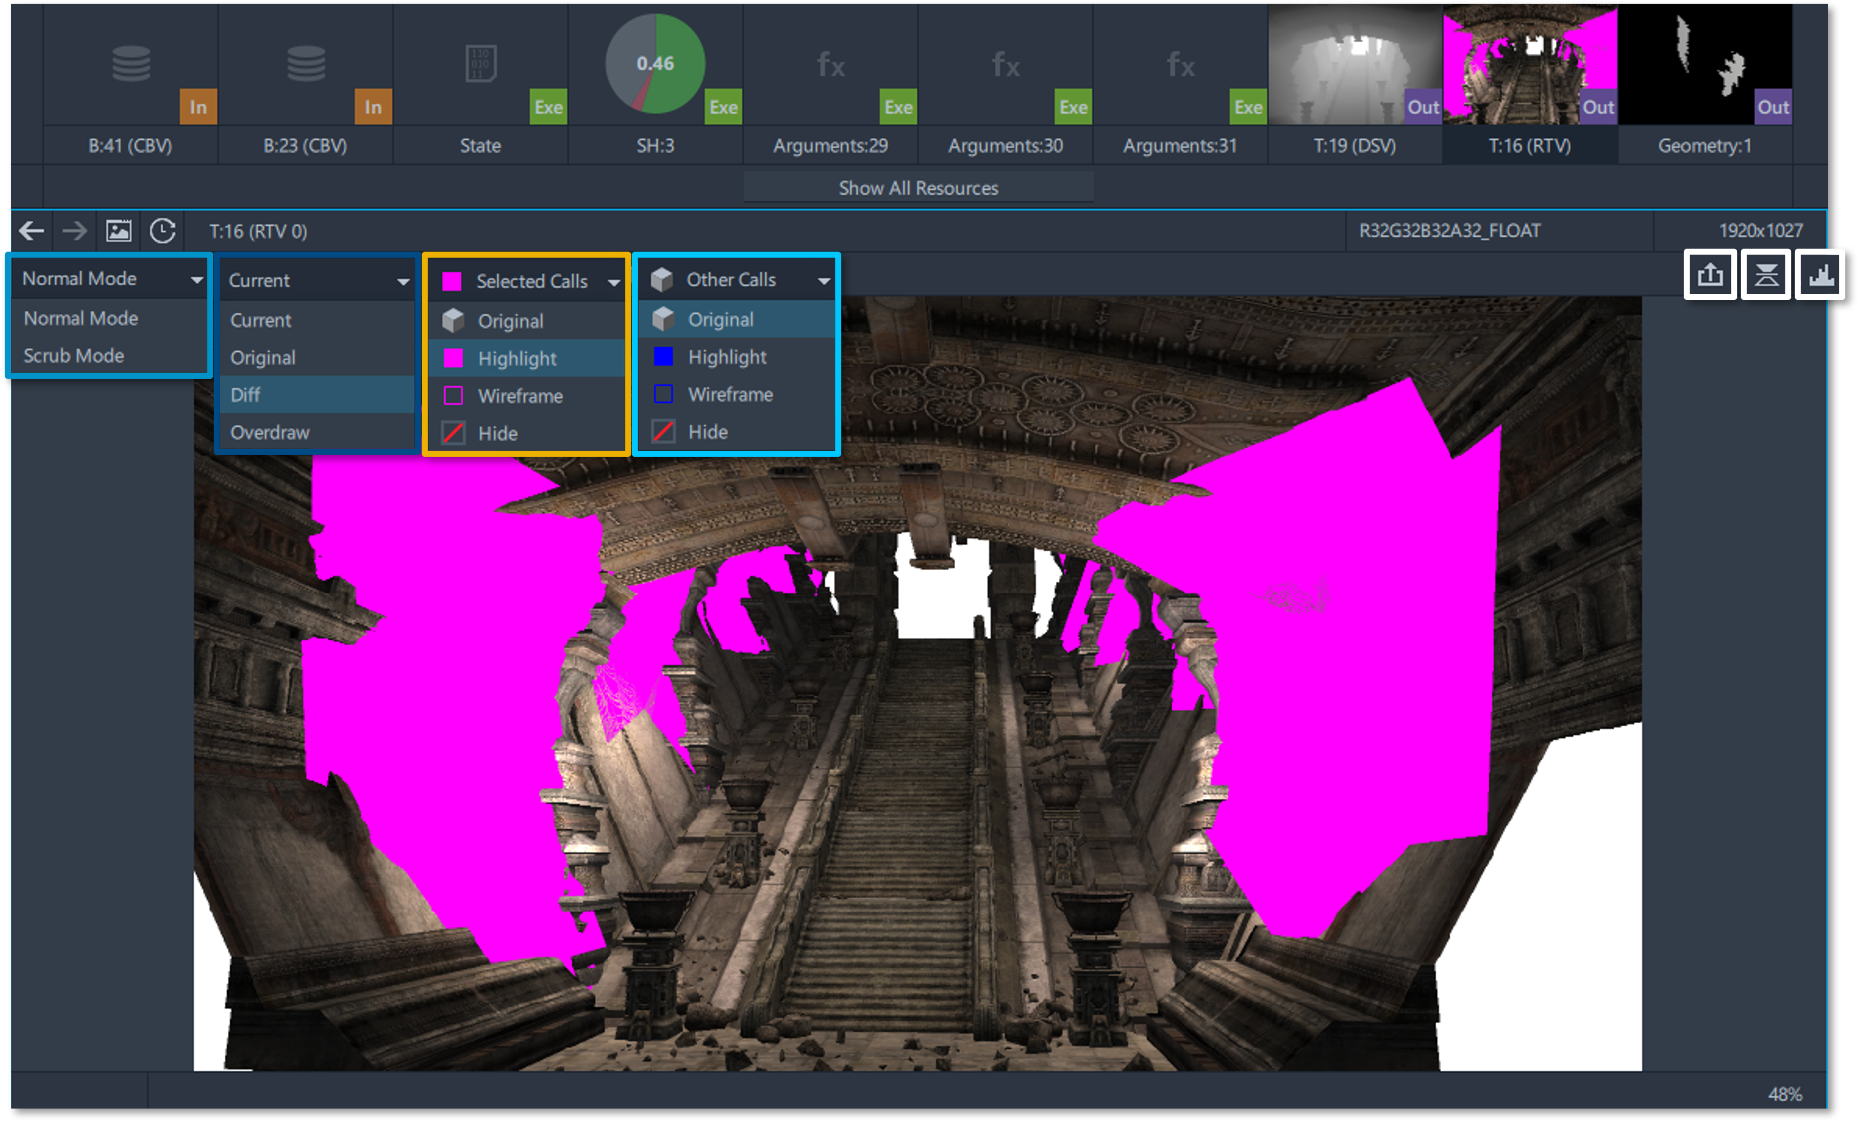Choose Scrub Mode from the mode list
The width and height of the screenshot is (1858, 1122).
tap(109, 356)
